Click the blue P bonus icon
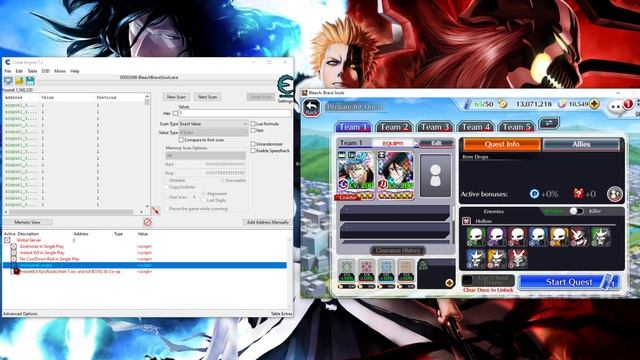The image size is (640, 360). pyautogui.click(x=534, y=194)
